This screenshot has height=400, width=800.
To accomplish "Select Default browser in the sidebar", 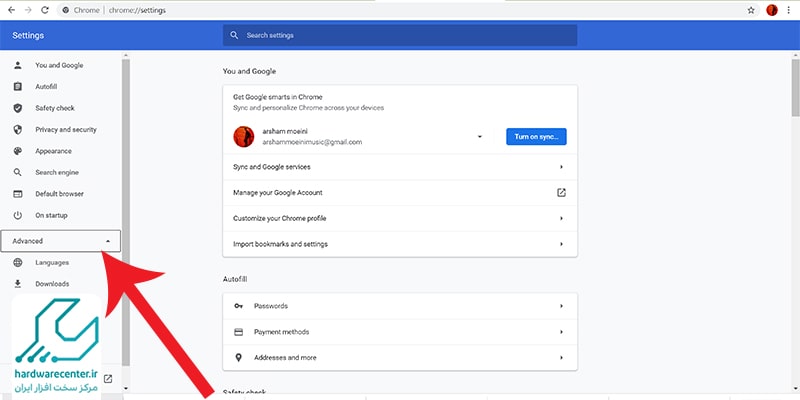I will click(59, 194).
